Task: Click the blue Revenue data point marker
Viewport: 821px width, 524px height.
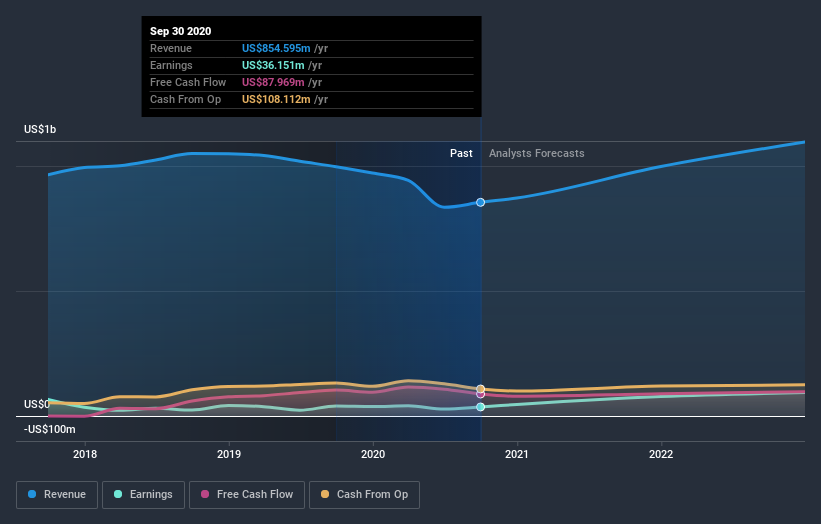Action: 480,202
